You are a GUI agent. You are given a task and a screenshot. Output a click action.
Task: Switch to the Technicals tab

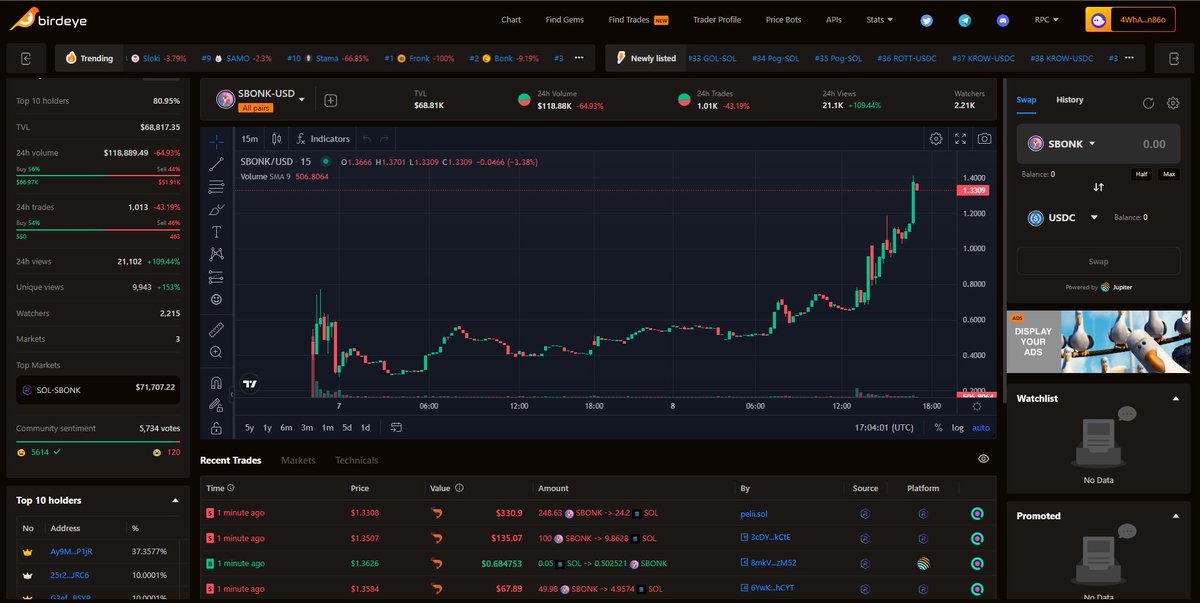pos(357,460)
